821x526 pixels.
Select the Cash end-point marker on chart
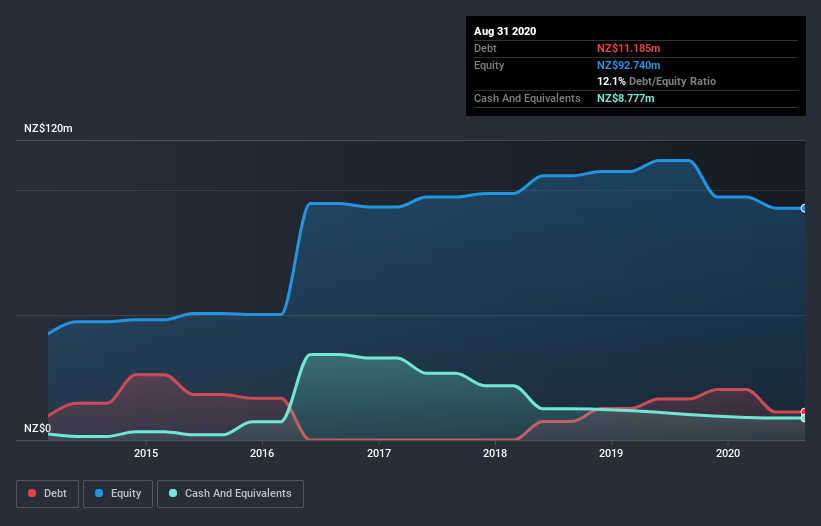(x=804, y=418)
